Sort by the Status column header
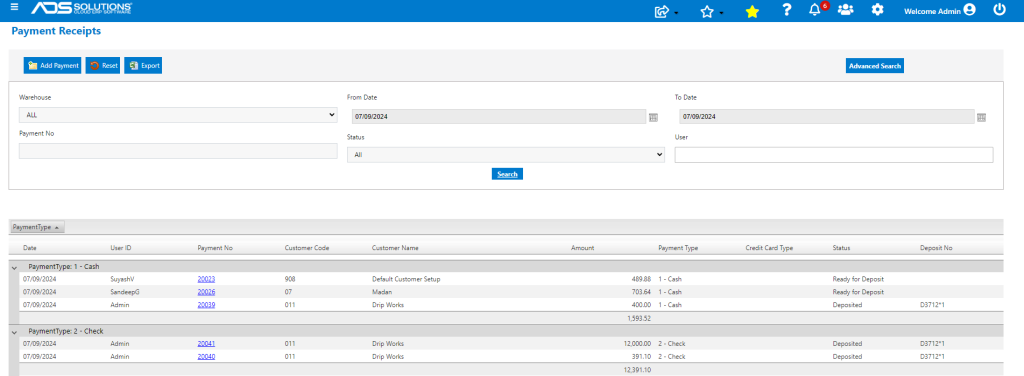The image size is (1024, 376). click(x=841, y=248)
